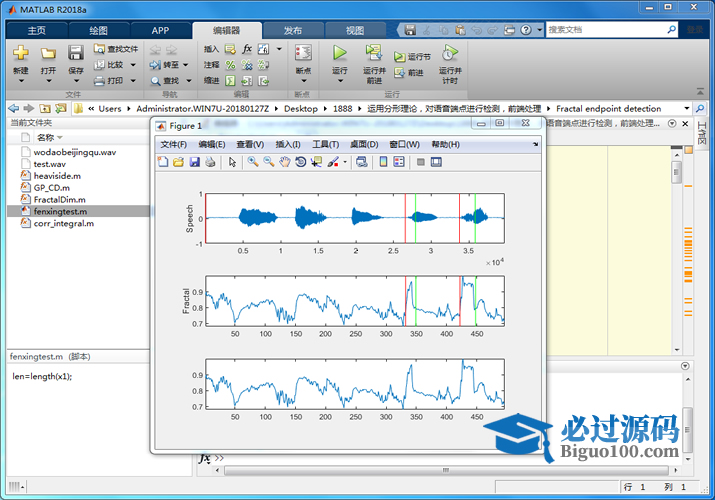Open the Breakpoints (断点) icon
Image resolution: width=715 pixels, height=500 pixels.
(303, 53)
